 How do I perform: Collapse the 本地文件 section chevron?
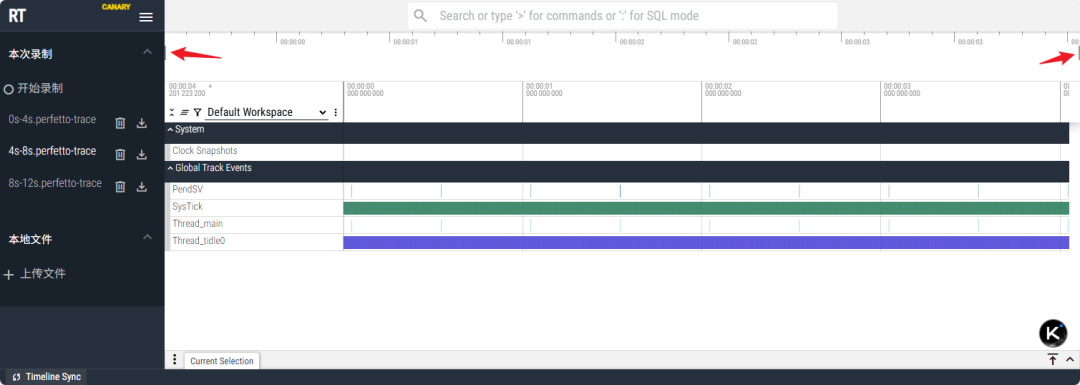tap(147, 238)
